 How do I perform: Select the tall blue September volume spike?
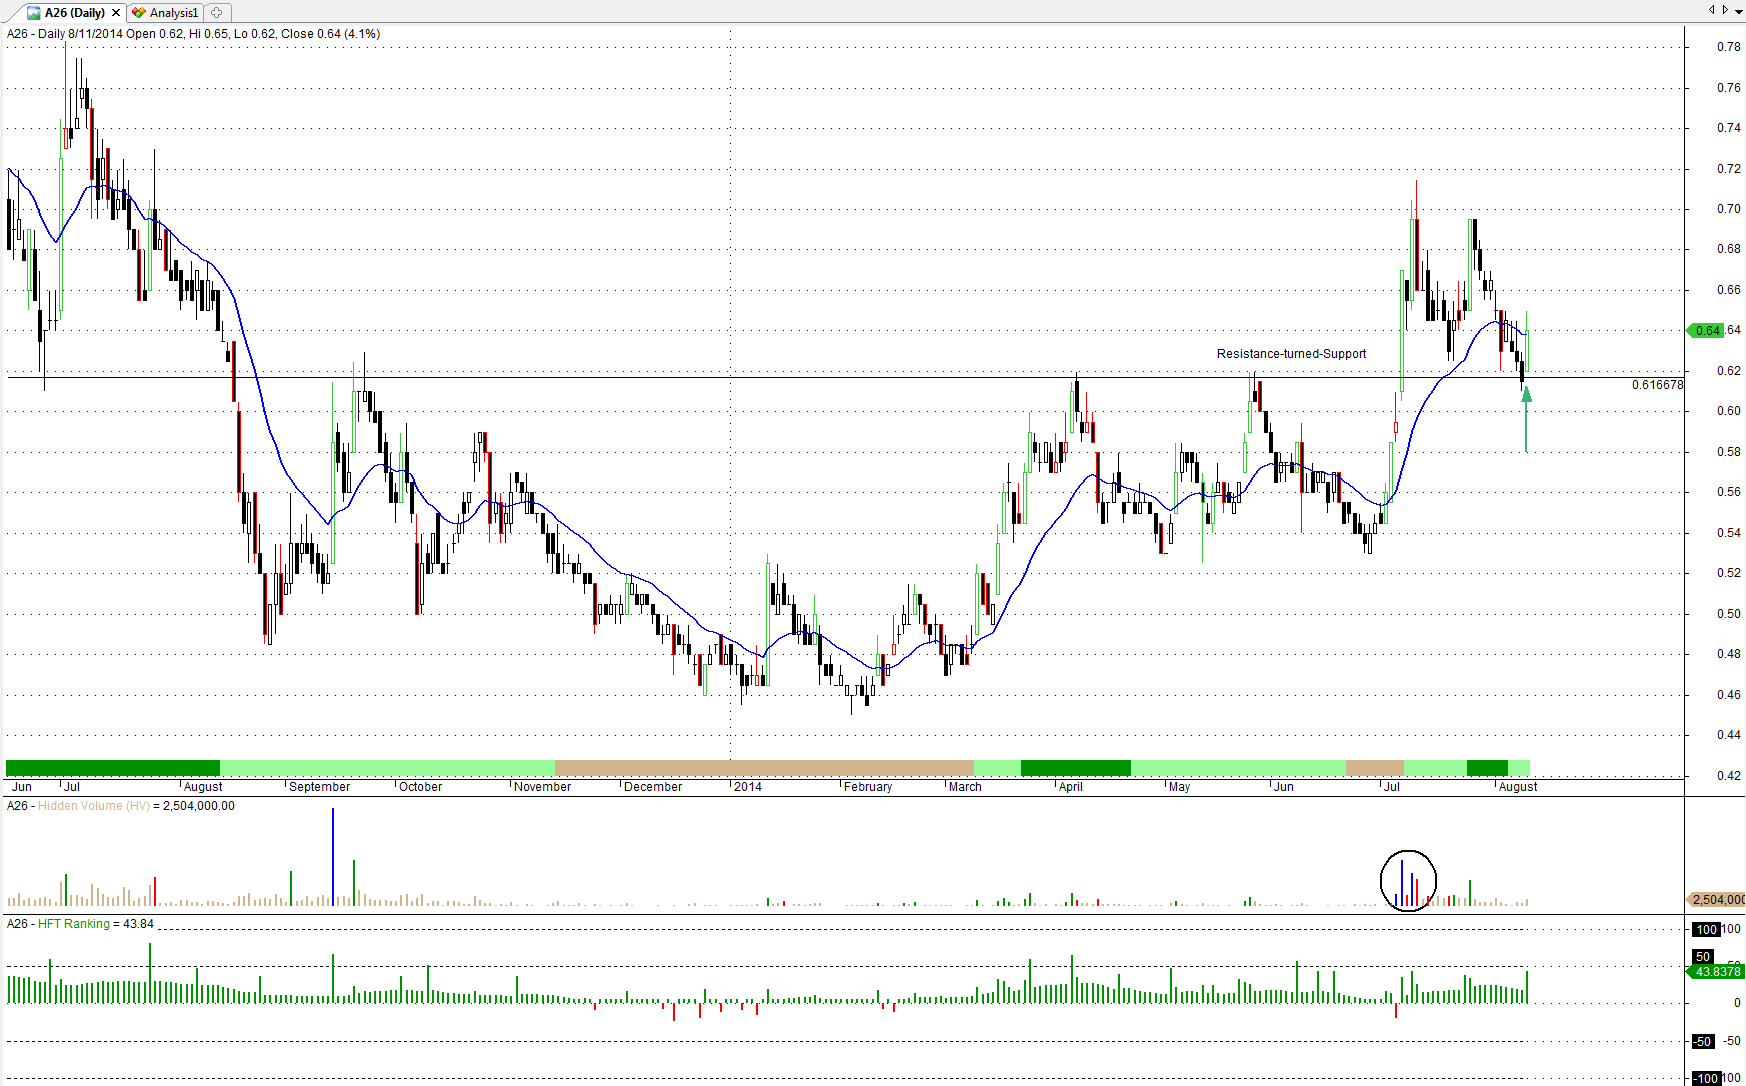[x=333, y=856]
